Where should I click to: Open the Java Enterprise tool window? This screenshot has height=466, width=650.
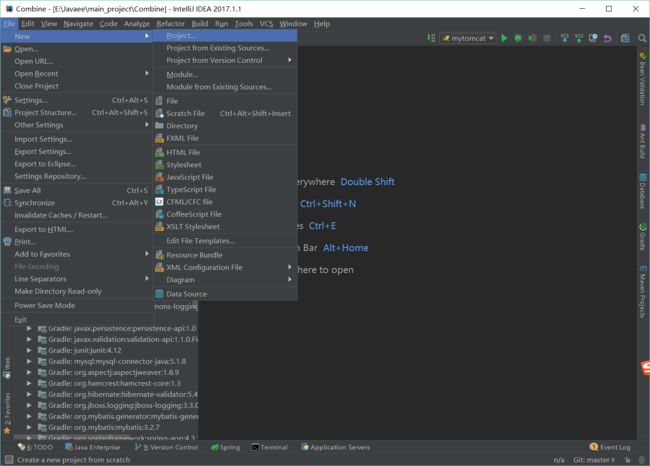click(92, 447)
